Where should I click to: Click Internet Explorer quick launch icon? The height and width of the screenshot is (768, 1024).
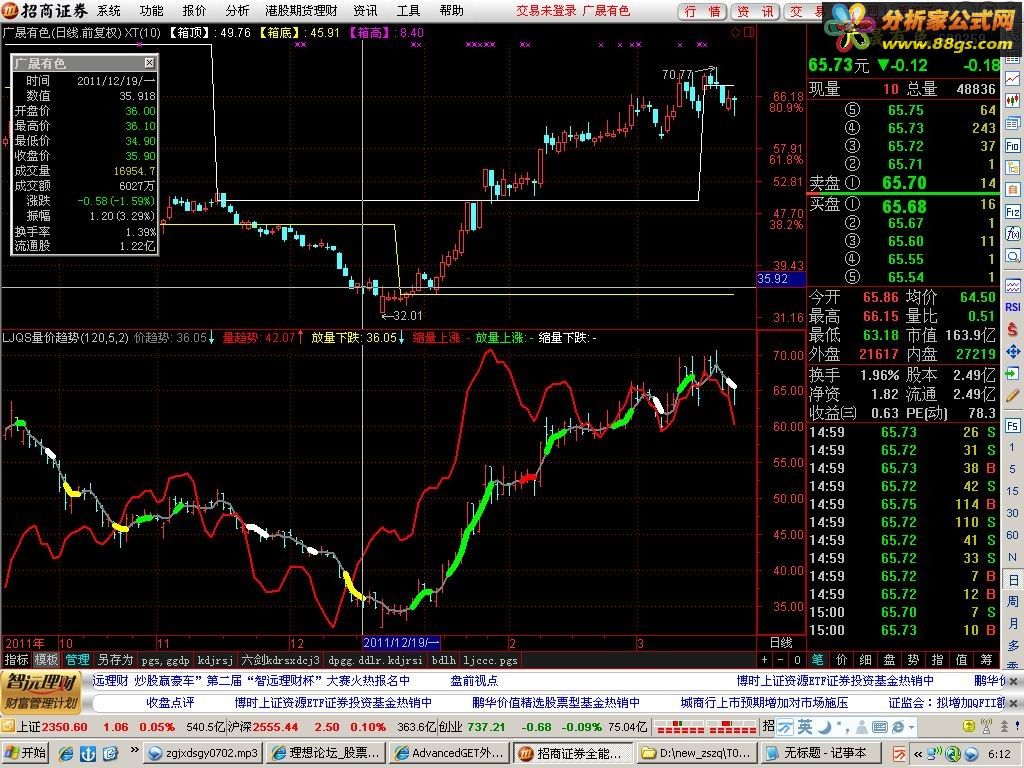tap(66, 753)
